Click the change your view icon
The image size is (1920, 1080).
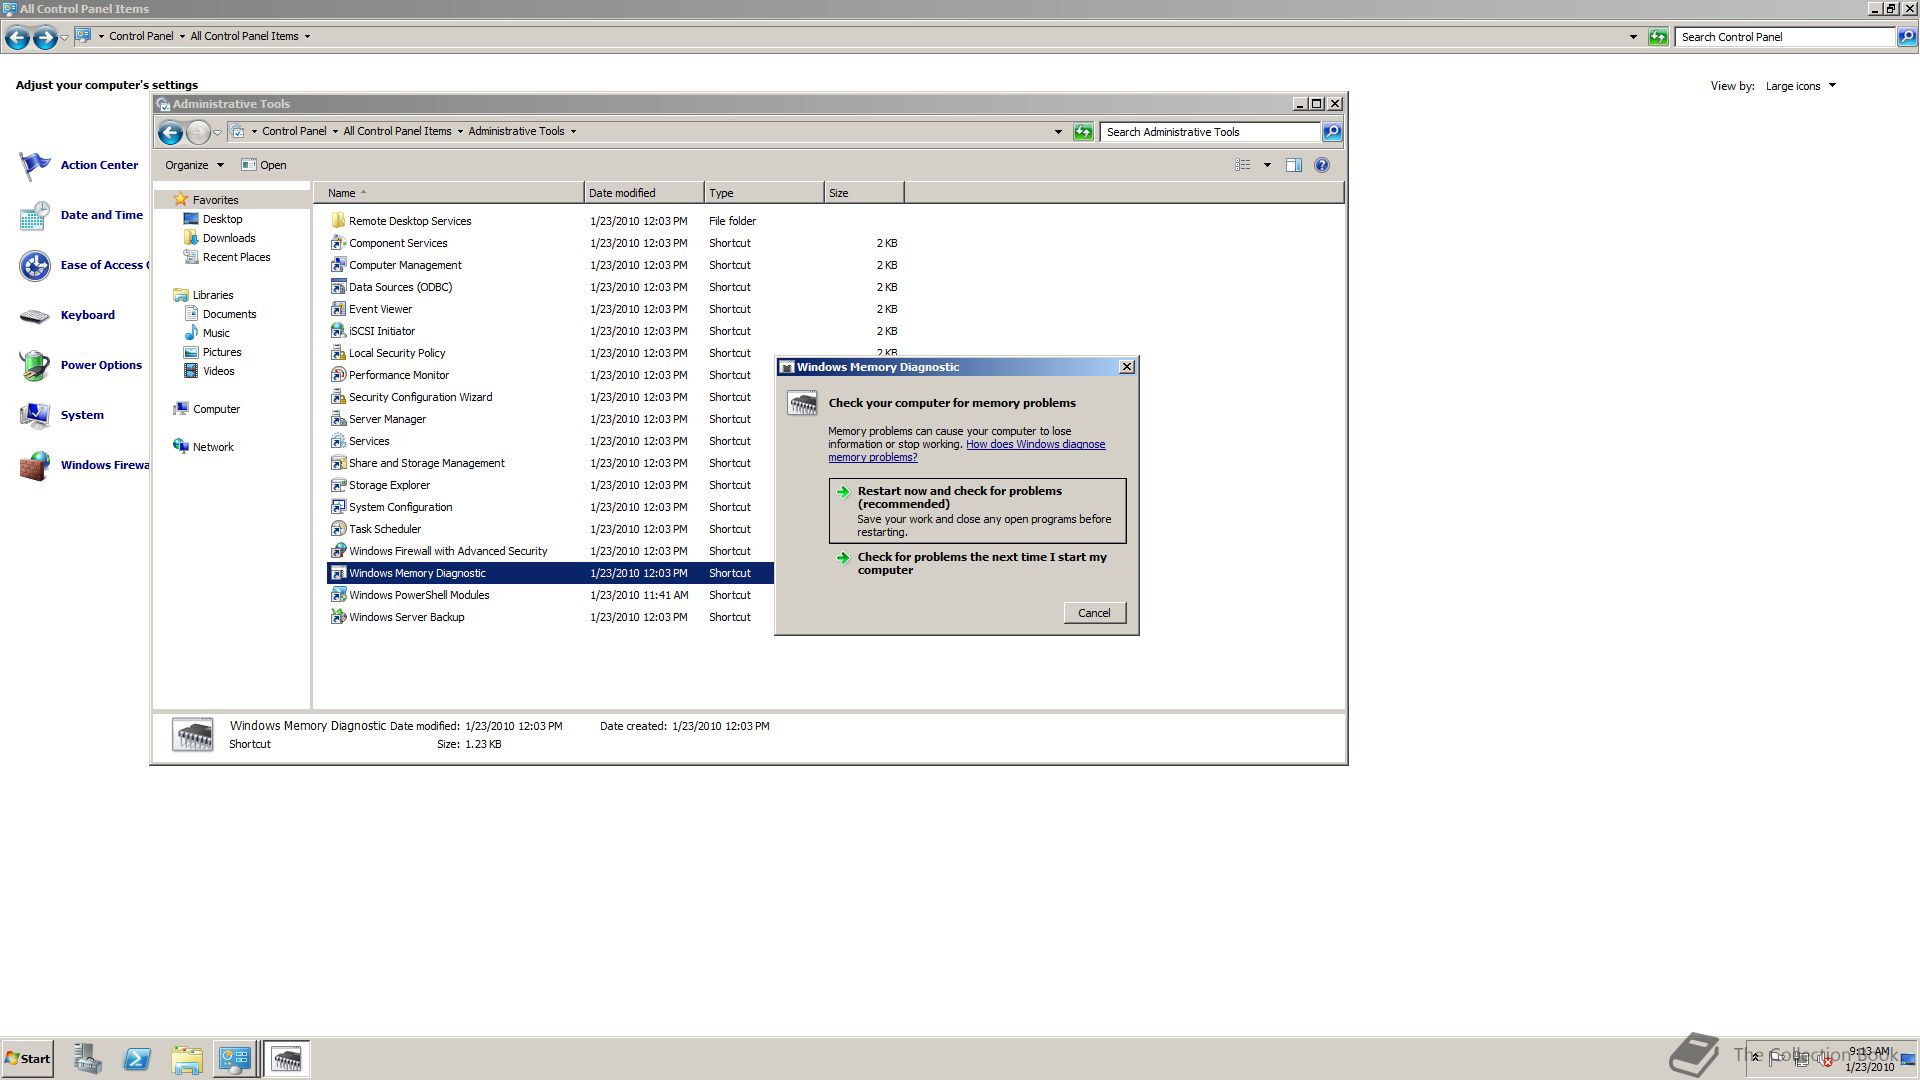pos(1243,165)
